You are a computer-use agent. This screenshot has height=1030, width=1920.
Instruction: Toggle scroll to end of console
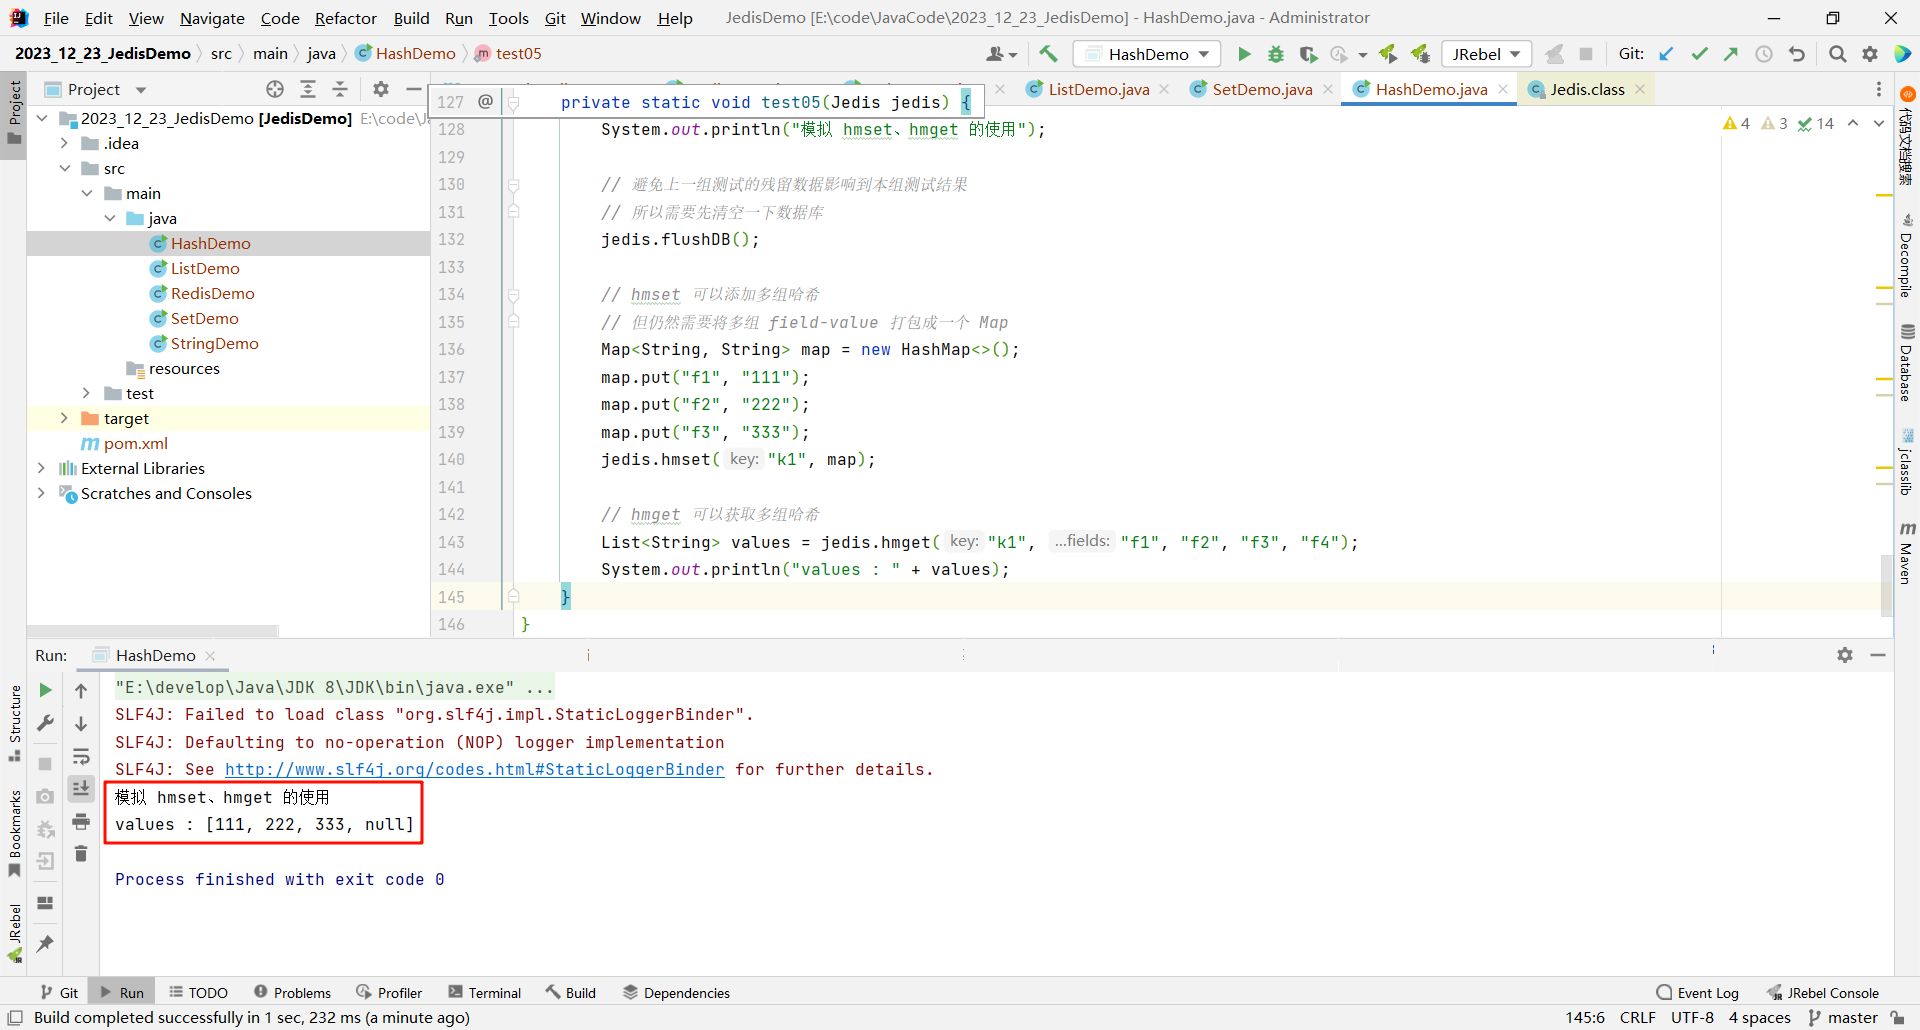click(x=81, y=788)
